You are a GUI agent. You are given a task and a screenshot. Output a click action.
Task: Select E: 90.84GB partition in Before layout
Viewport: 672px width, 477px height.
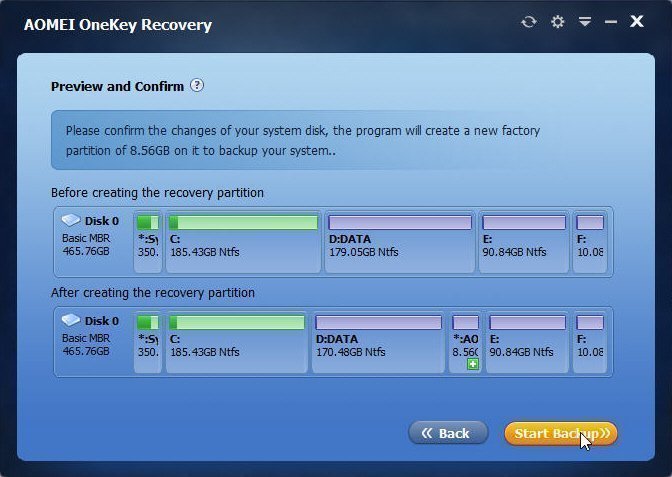click(524, 242)
